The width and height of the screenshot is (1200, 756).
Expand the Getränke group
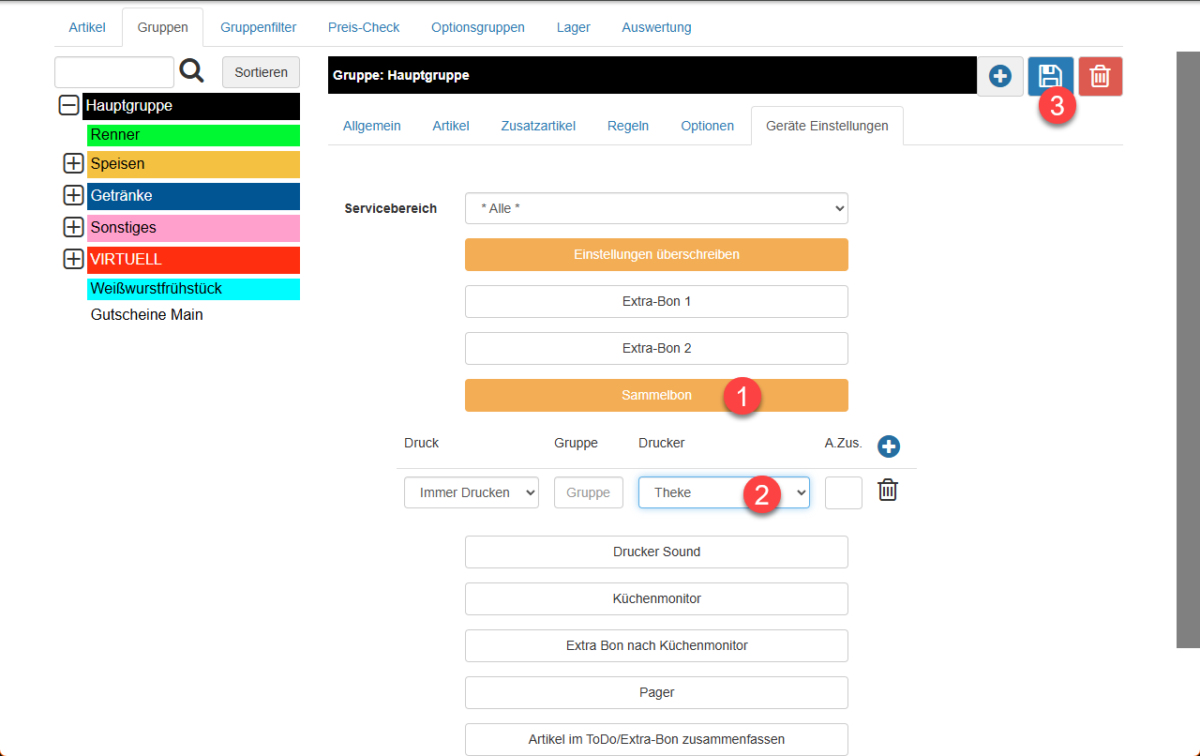(x=73, y=196)
